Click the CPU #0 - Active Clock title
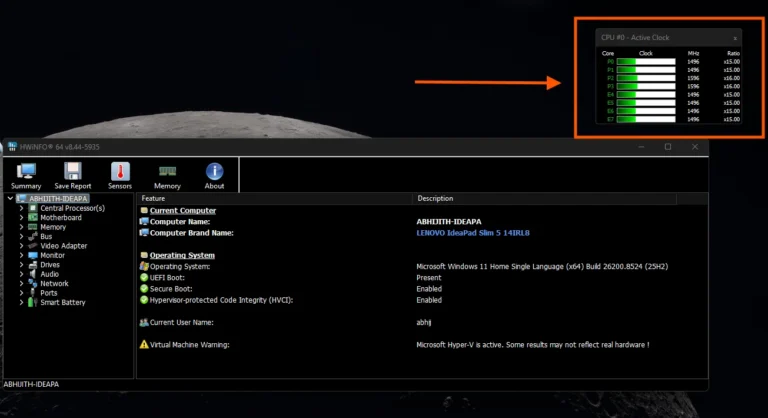The width and height of the screenshot is (768, 418). (x=635, y=37)
